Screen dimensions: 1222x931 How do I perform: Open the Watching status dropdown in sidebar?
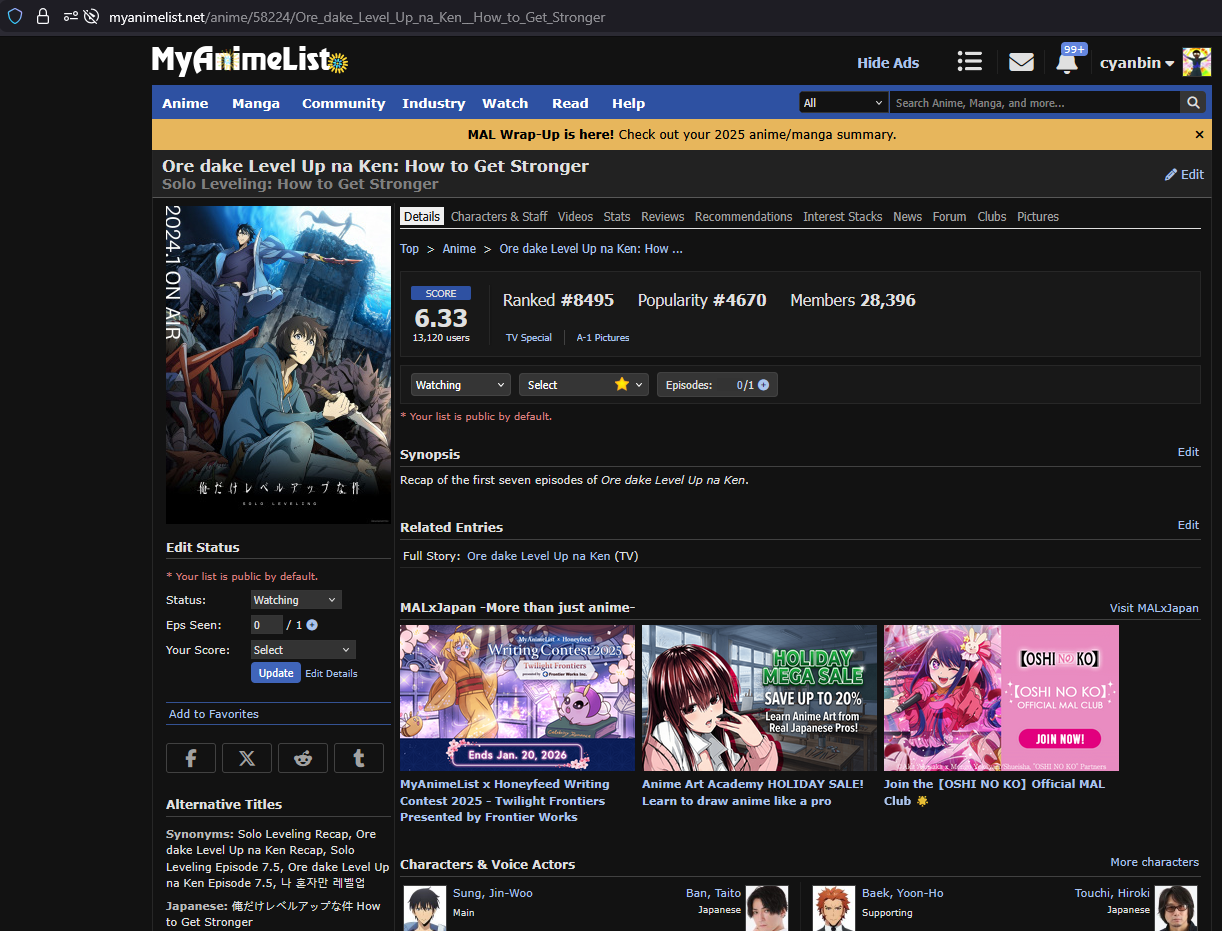(296, 600)
